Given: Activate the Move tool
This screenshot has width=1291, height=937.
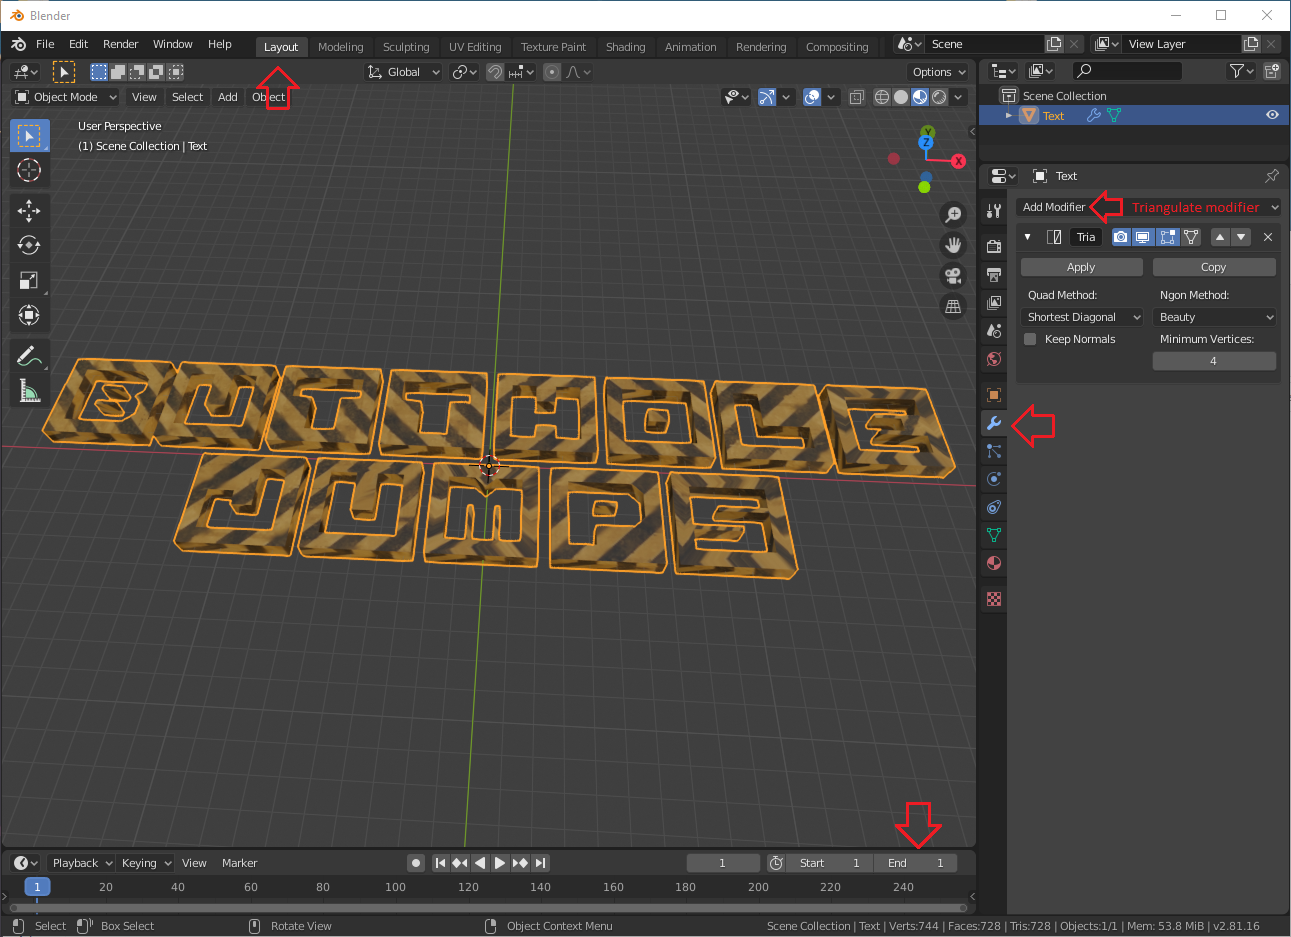Looking at the screenshot, I should pos(29,210).
